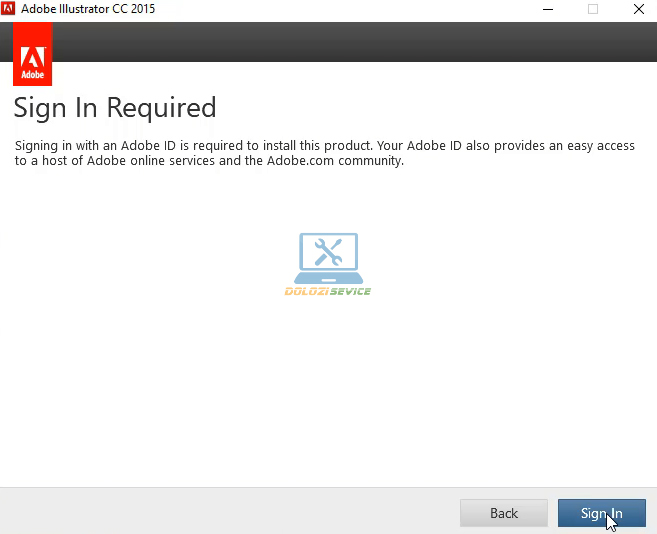Click the Sign In button
Viewport: 657px width, 534px height.
pyautogui.click(x=601, y=513)
